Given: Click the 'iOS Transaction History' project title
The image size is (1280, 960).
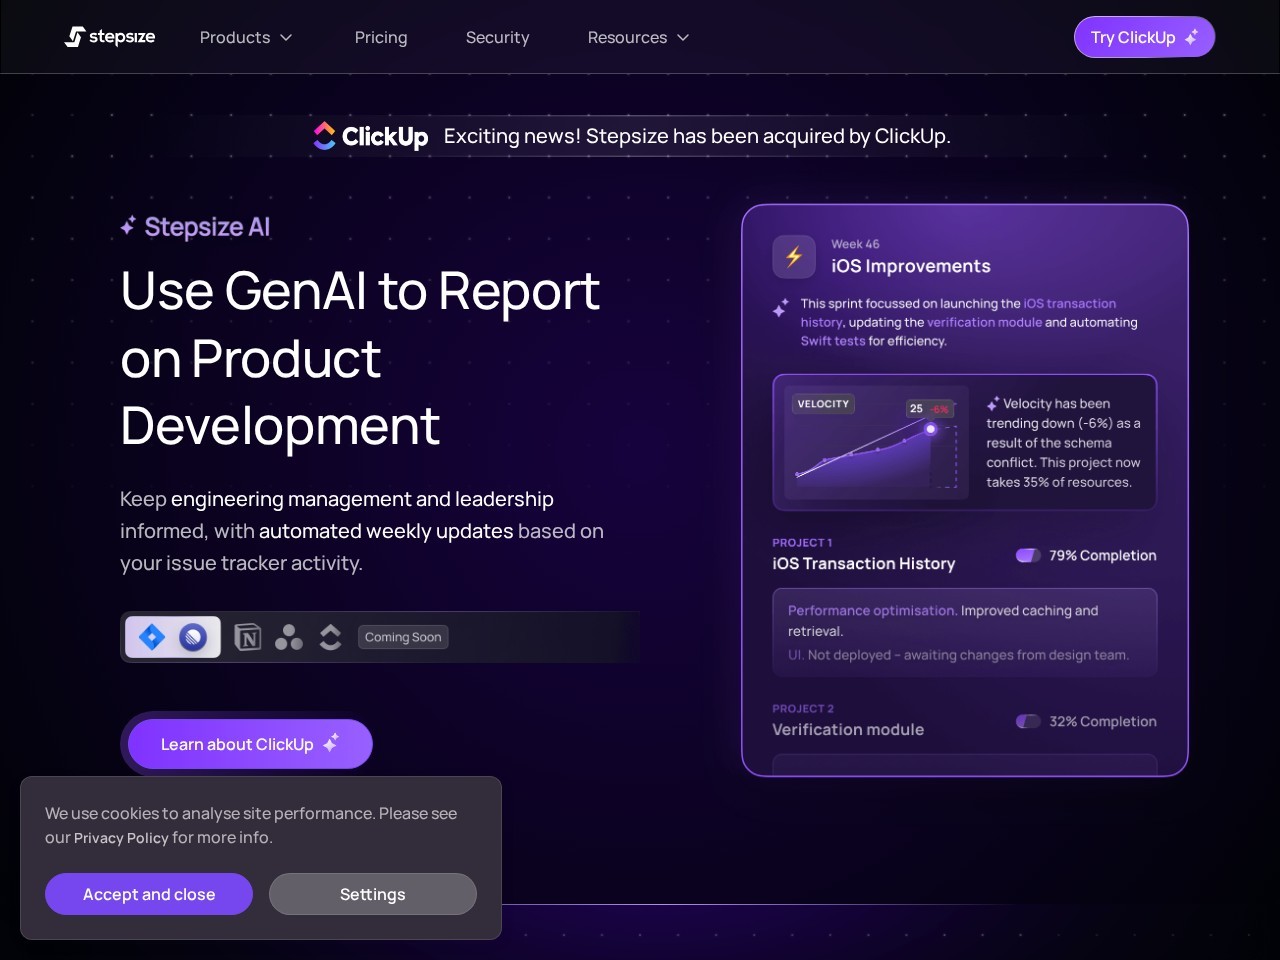Looking at the screenshot, I should click(x=864, y=563).
